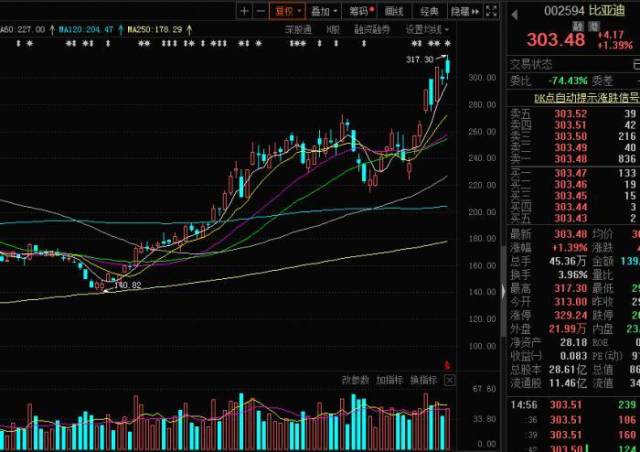Click the 加指标 add indicator link
Image resolution: width=640 pixels, height=452 pixels.
tap(389, 380)
